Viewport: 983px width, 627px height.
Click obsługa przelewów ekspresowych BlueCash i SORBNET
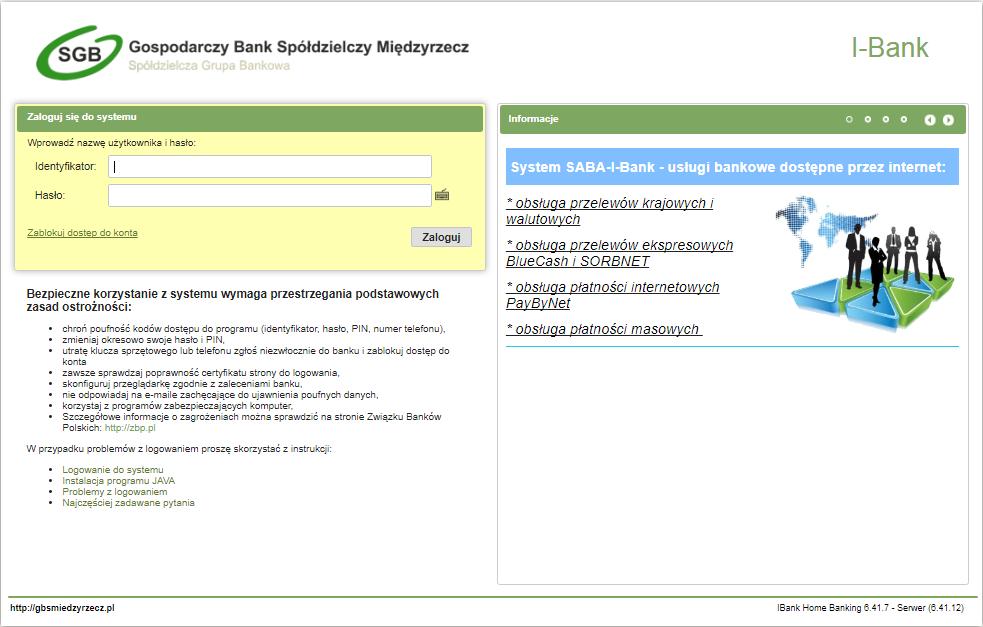coord(619,253)
